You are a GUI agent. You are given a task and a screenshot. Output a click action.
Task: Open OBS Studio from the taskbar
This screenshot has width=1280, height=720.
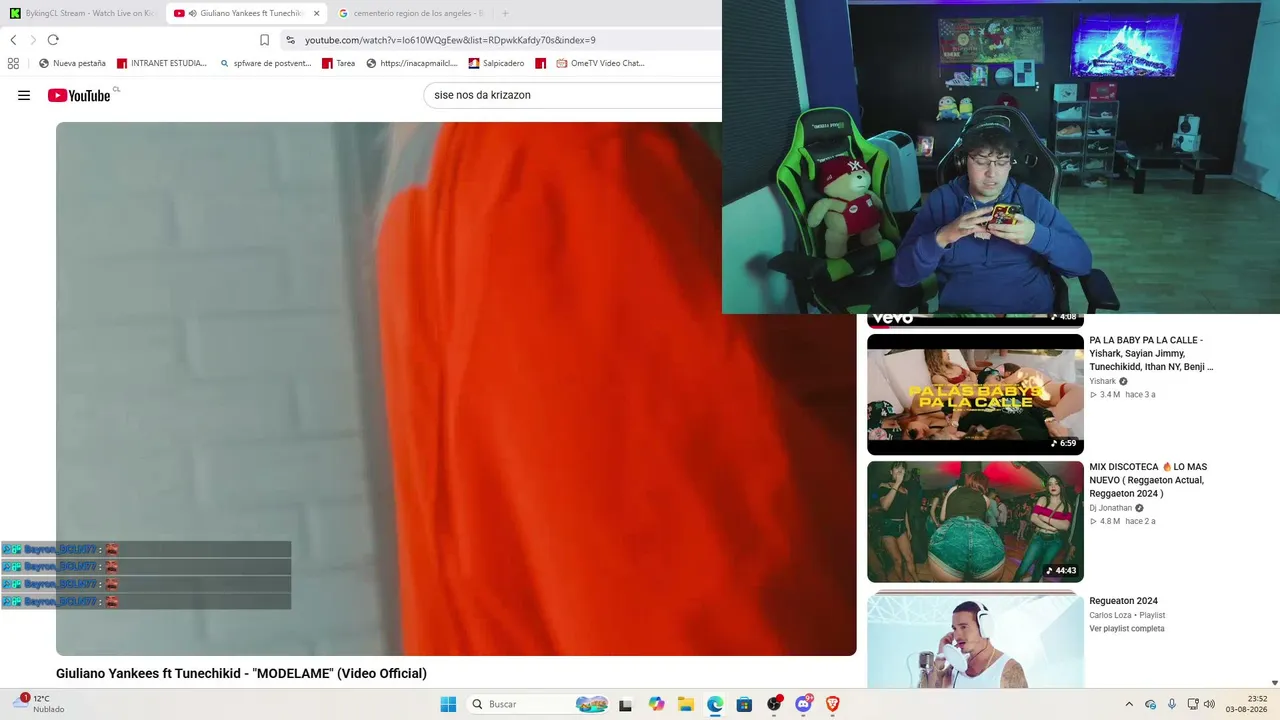774,704
